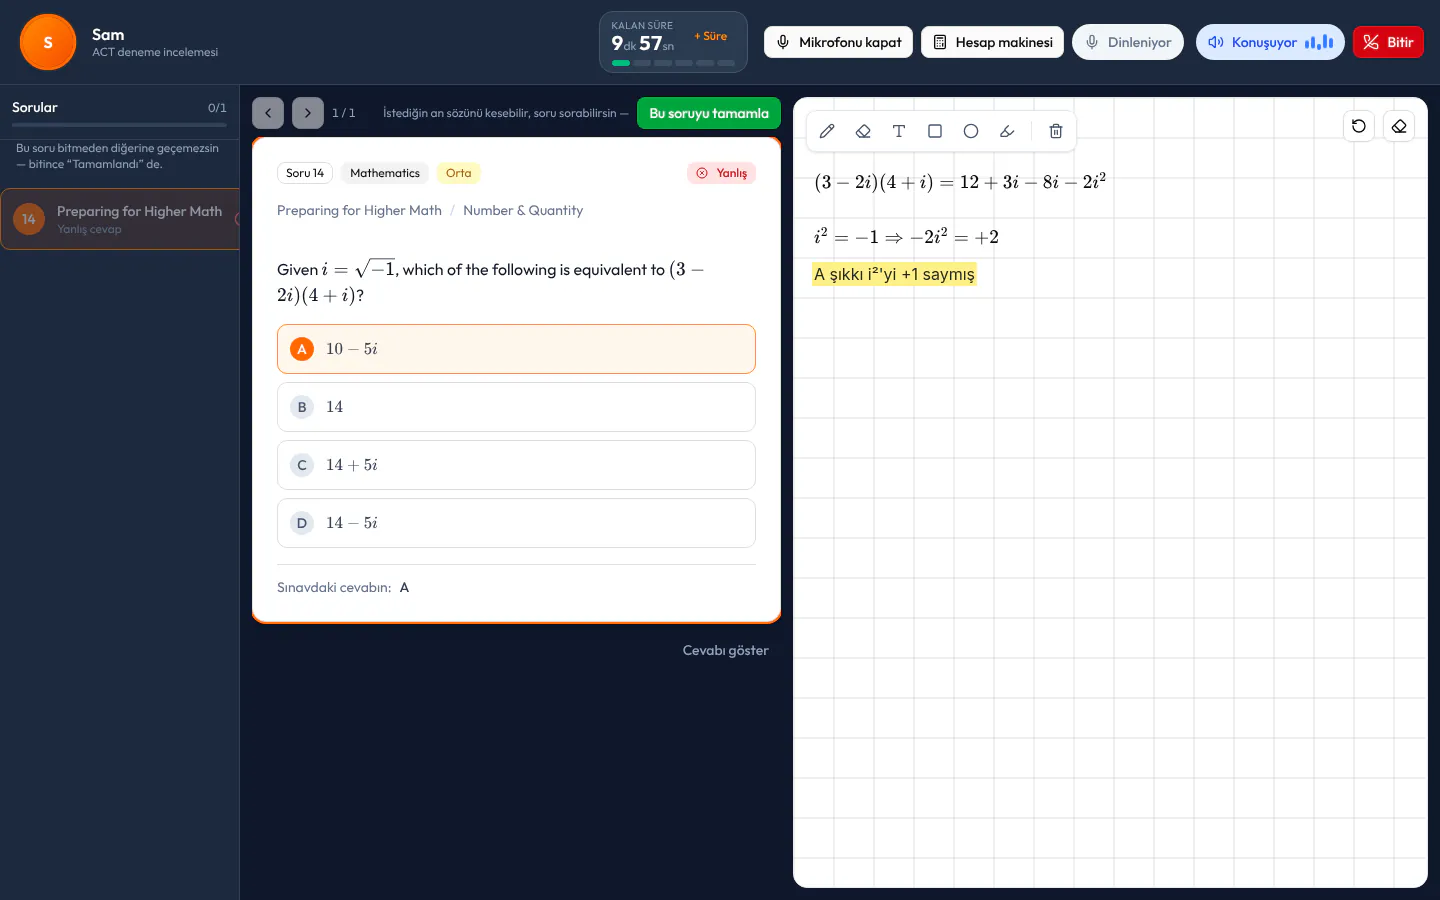Clear the whiteboard with corner eraser
Image resolution: width=1440 pixels, height=900 pixels.
(1399, 126)
